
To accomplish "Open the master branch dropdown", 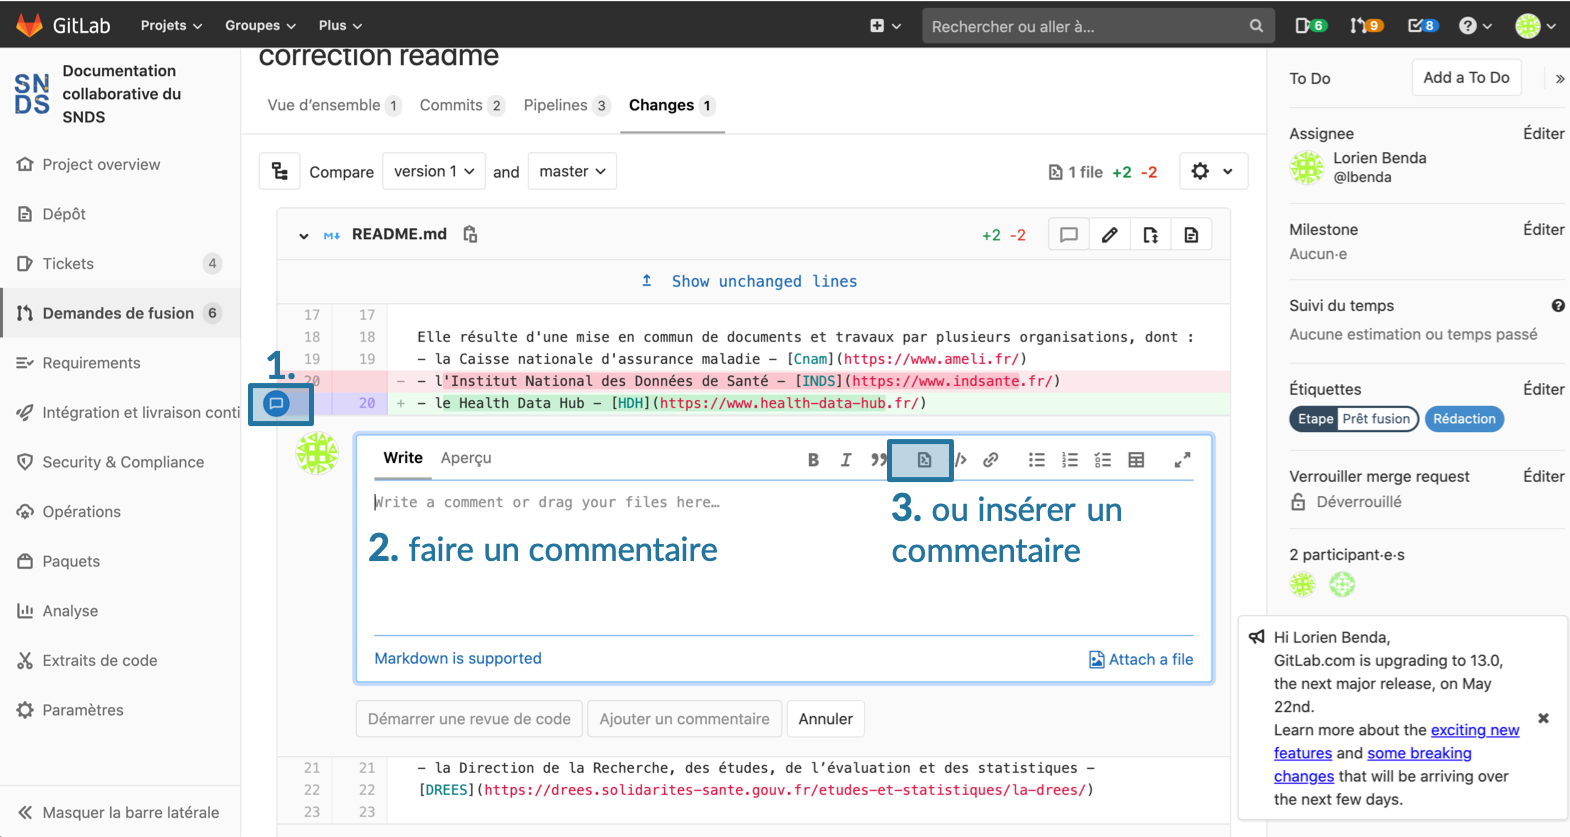I will click(x=572, y=171).
